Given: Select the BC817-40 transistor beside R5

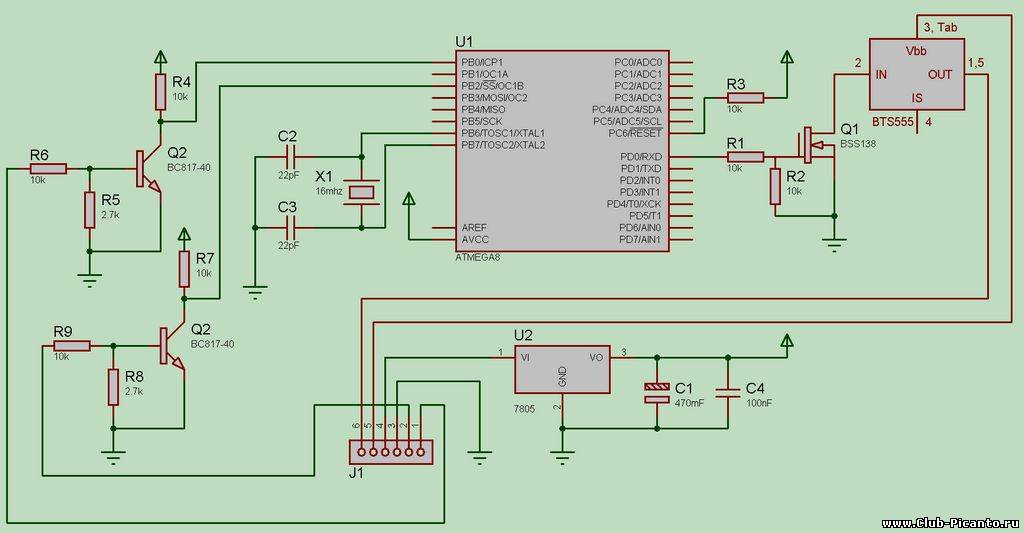Looking at the screenshot, I should [148, 170].
